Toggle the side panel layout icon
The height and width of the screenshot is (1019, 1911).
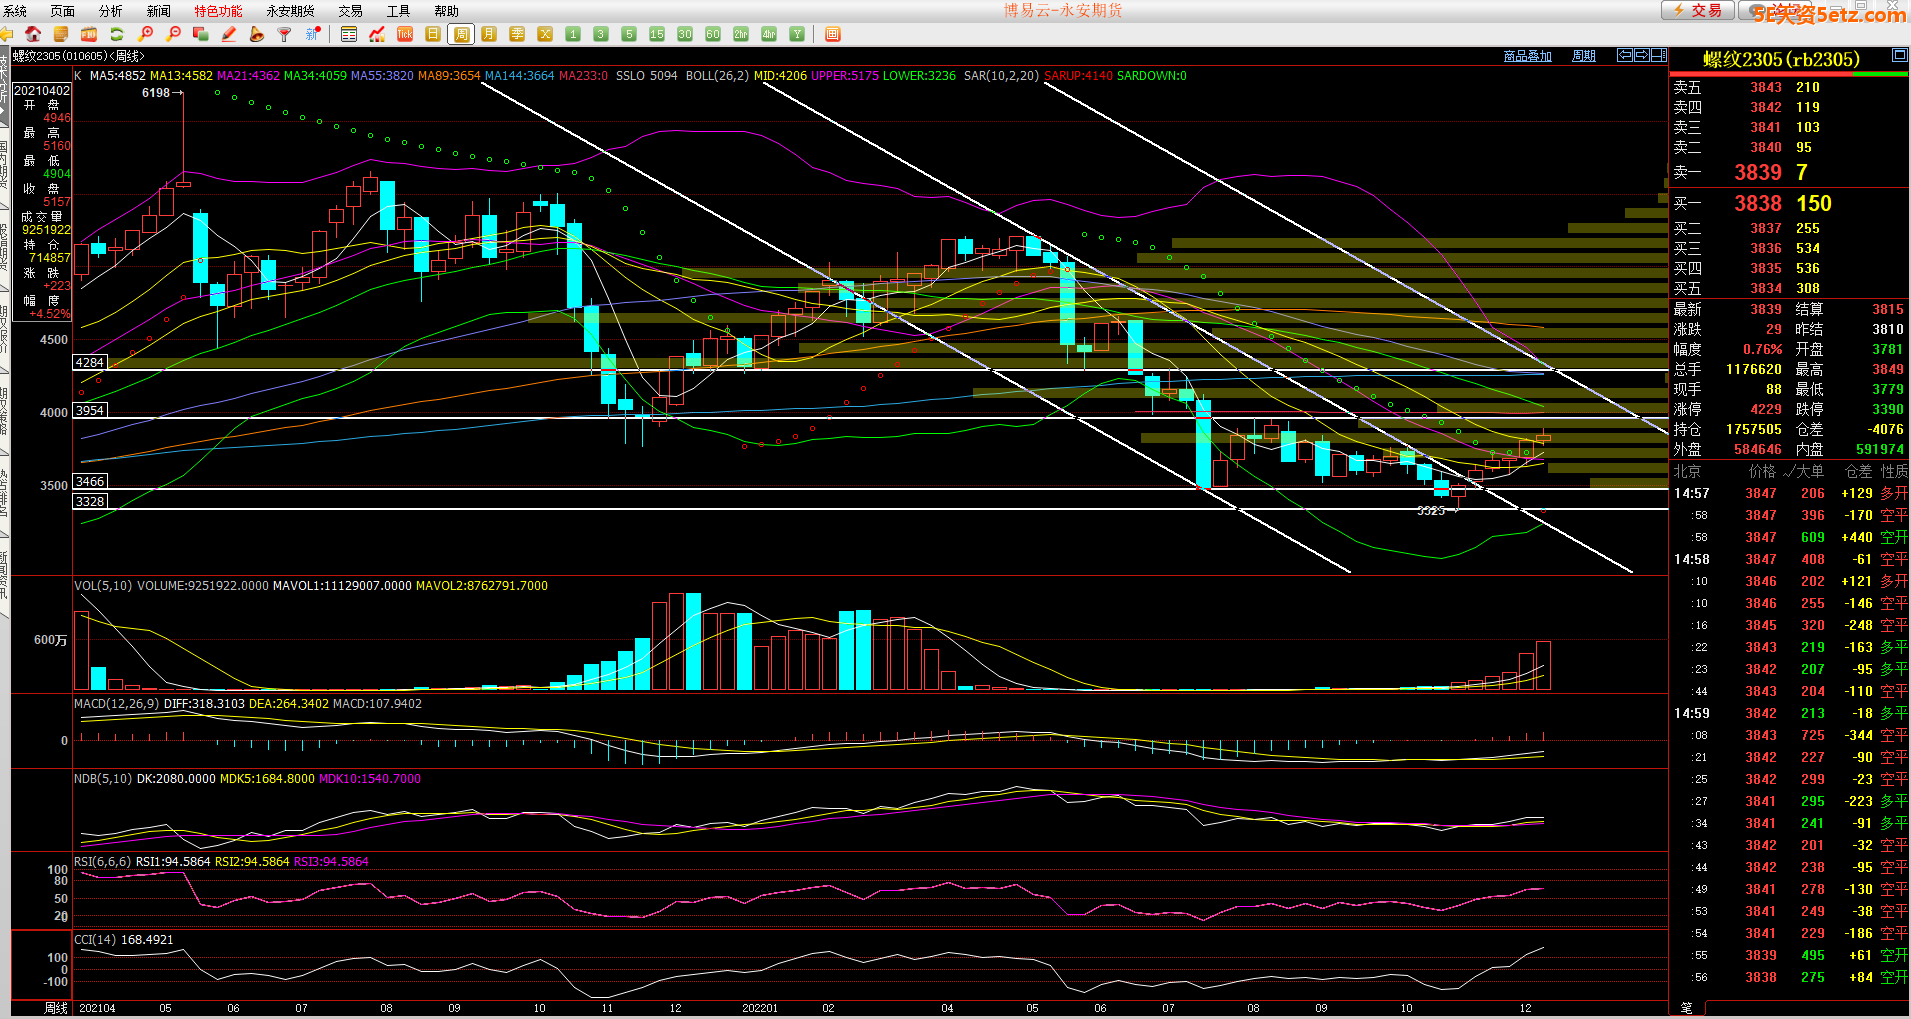click(x=1659, y=55)
